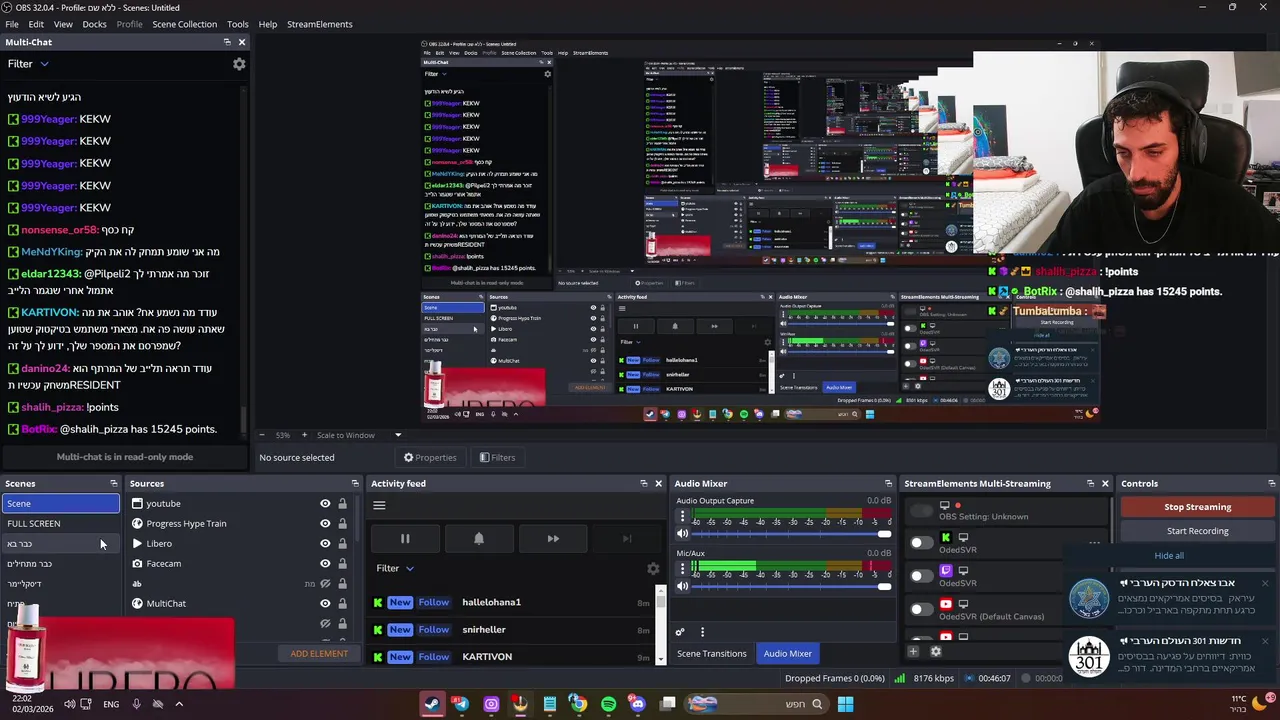Lock the Facecam source
The height and width of the screenshot is (720, 1280).
(342, 564)
